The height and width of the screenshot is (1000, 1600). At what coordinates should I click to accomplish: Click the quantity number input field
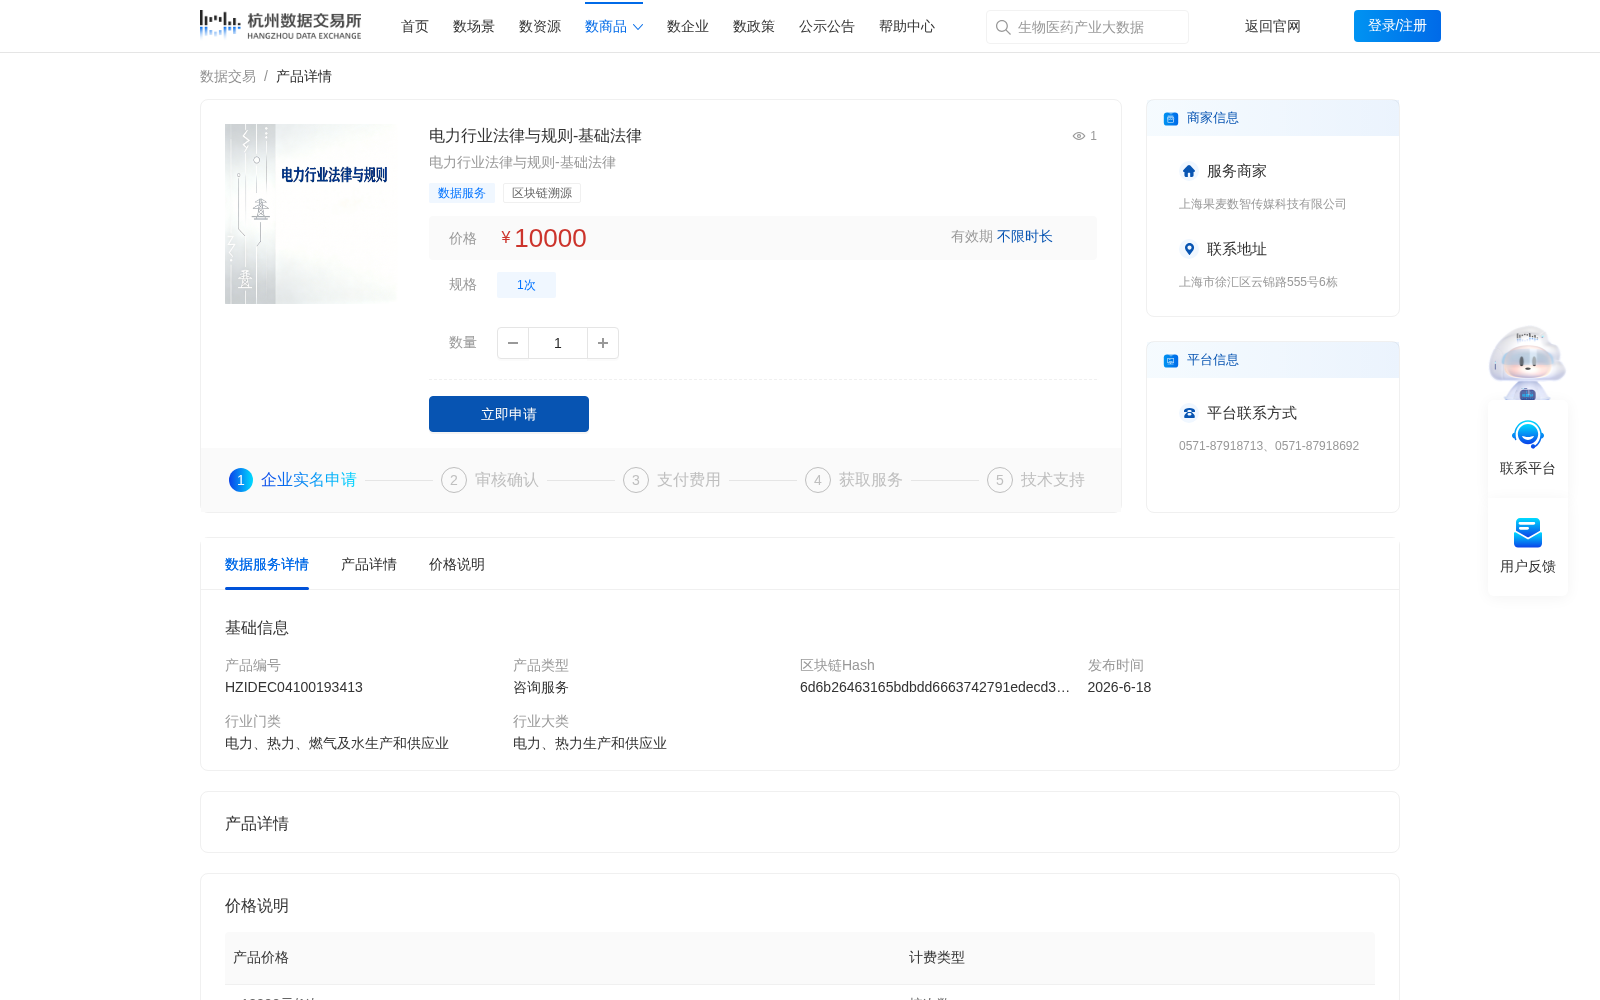[x=558, y=343]
